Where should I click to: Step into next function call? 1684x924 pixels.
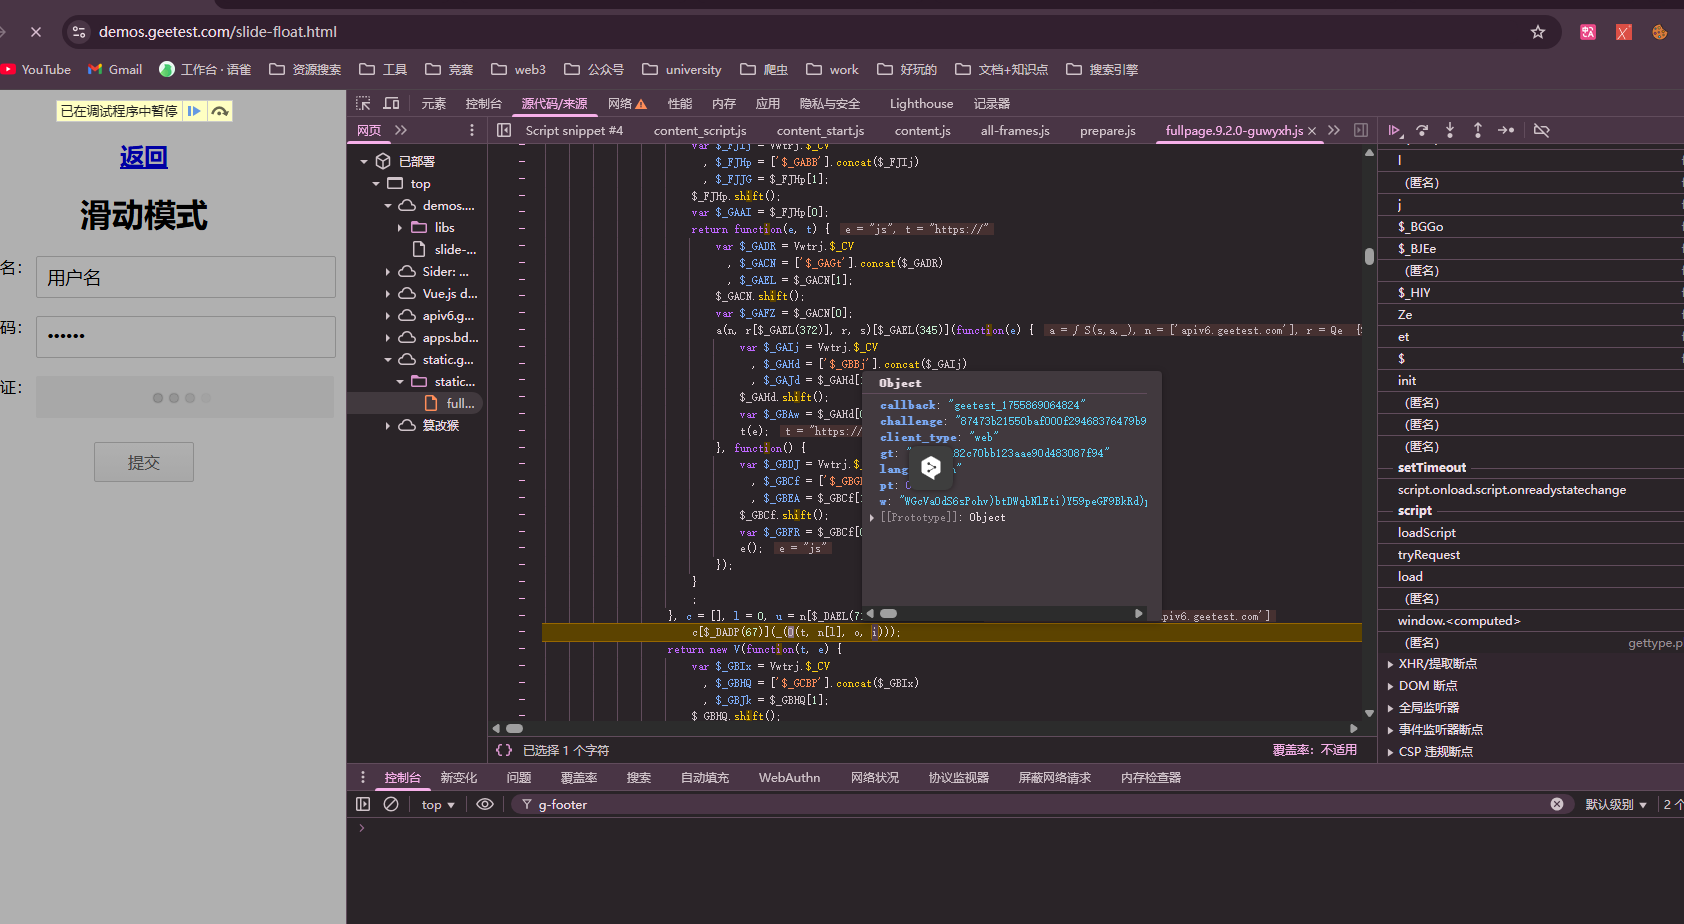click(1450, 130)
